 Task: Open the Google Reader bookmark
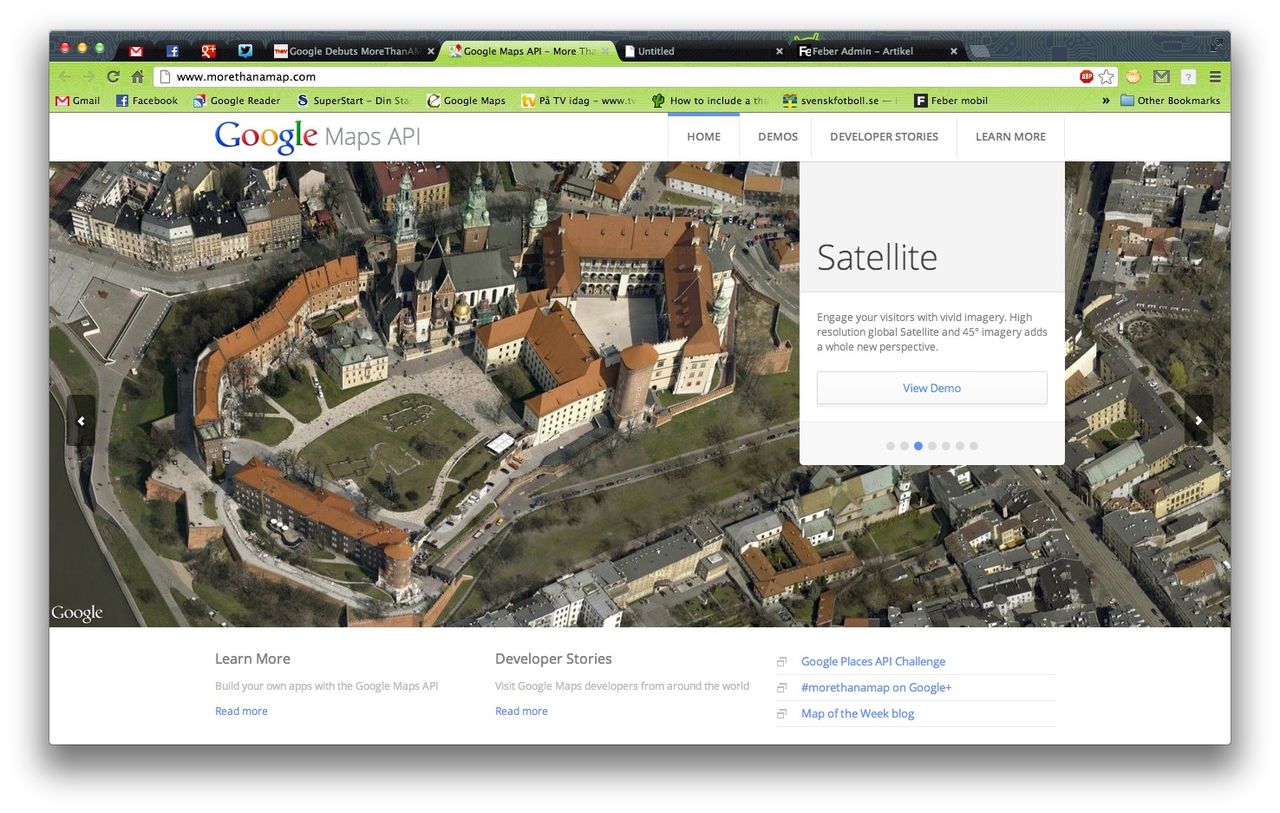237,100
